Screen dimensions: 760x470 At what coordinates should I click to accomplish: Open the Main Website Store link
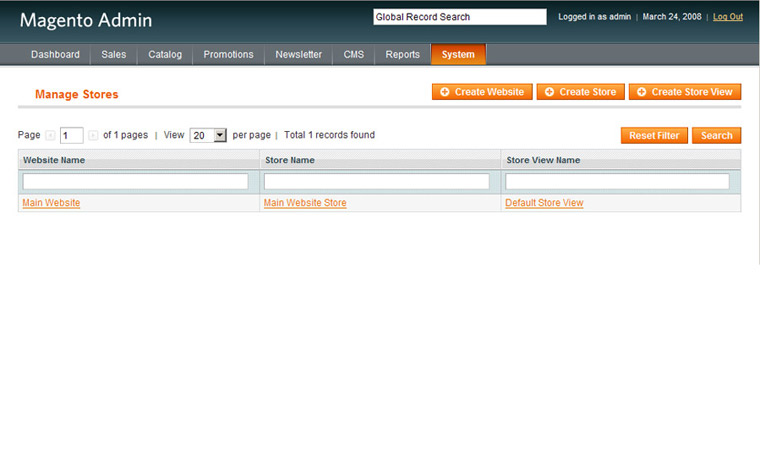[305, 203]
